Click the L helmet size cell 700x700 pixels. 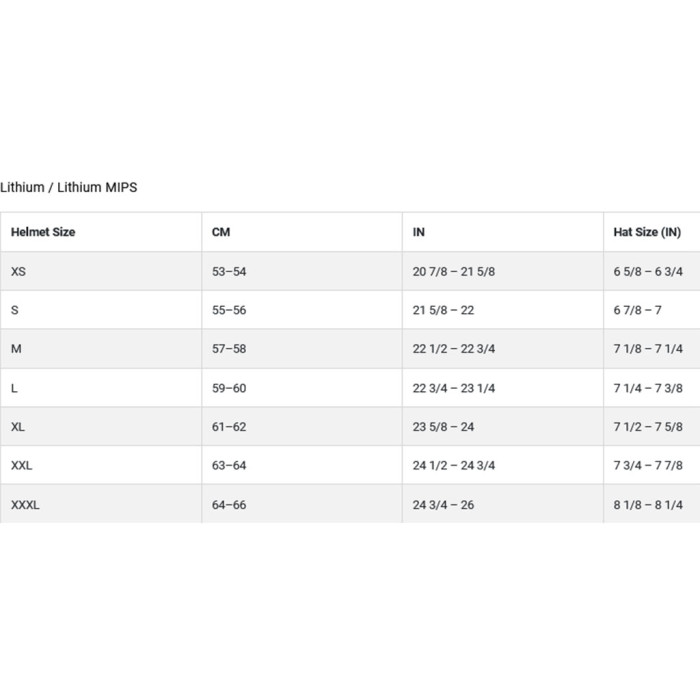pos(14,388)
